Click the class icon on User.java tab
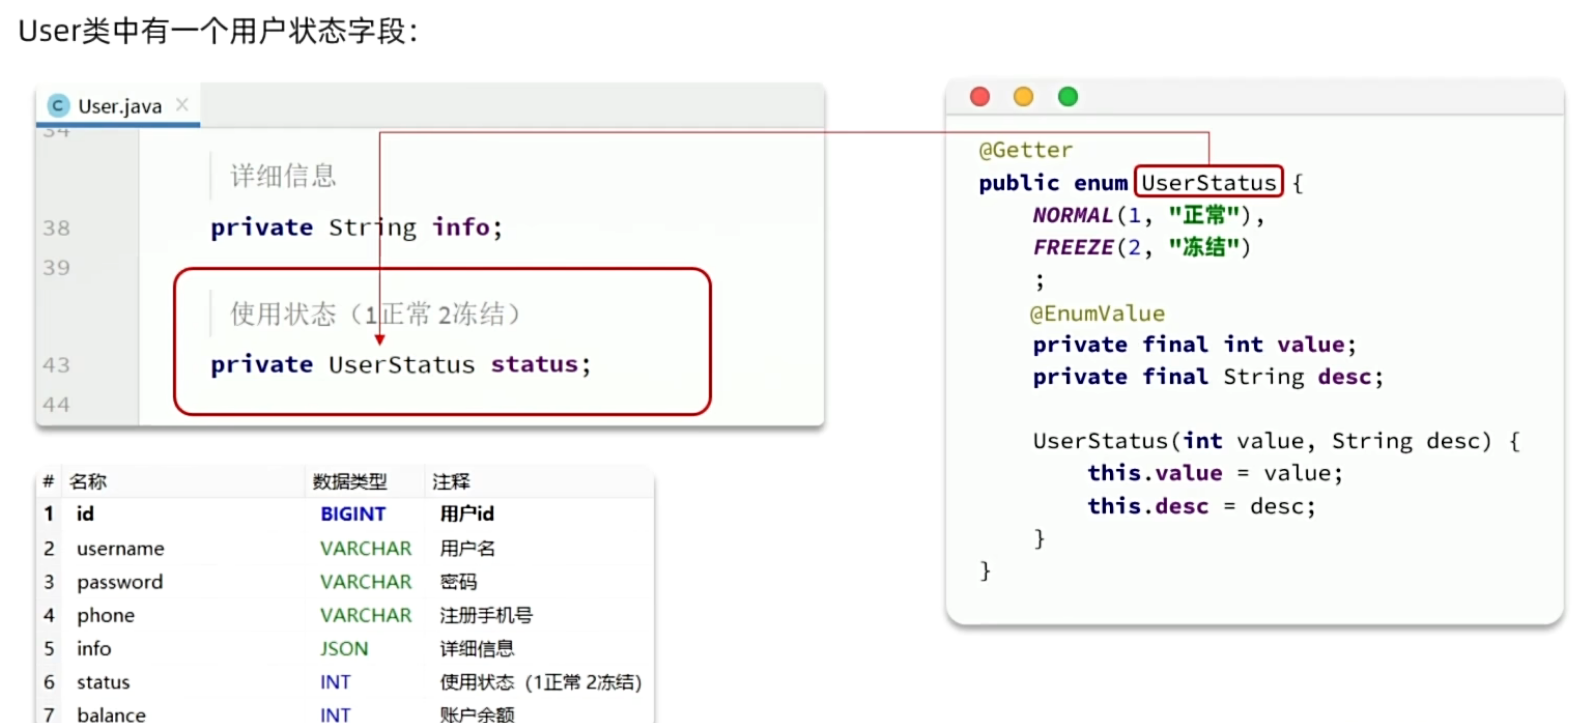The height and width of the screenshot is (723, 1575). point(58,106)
